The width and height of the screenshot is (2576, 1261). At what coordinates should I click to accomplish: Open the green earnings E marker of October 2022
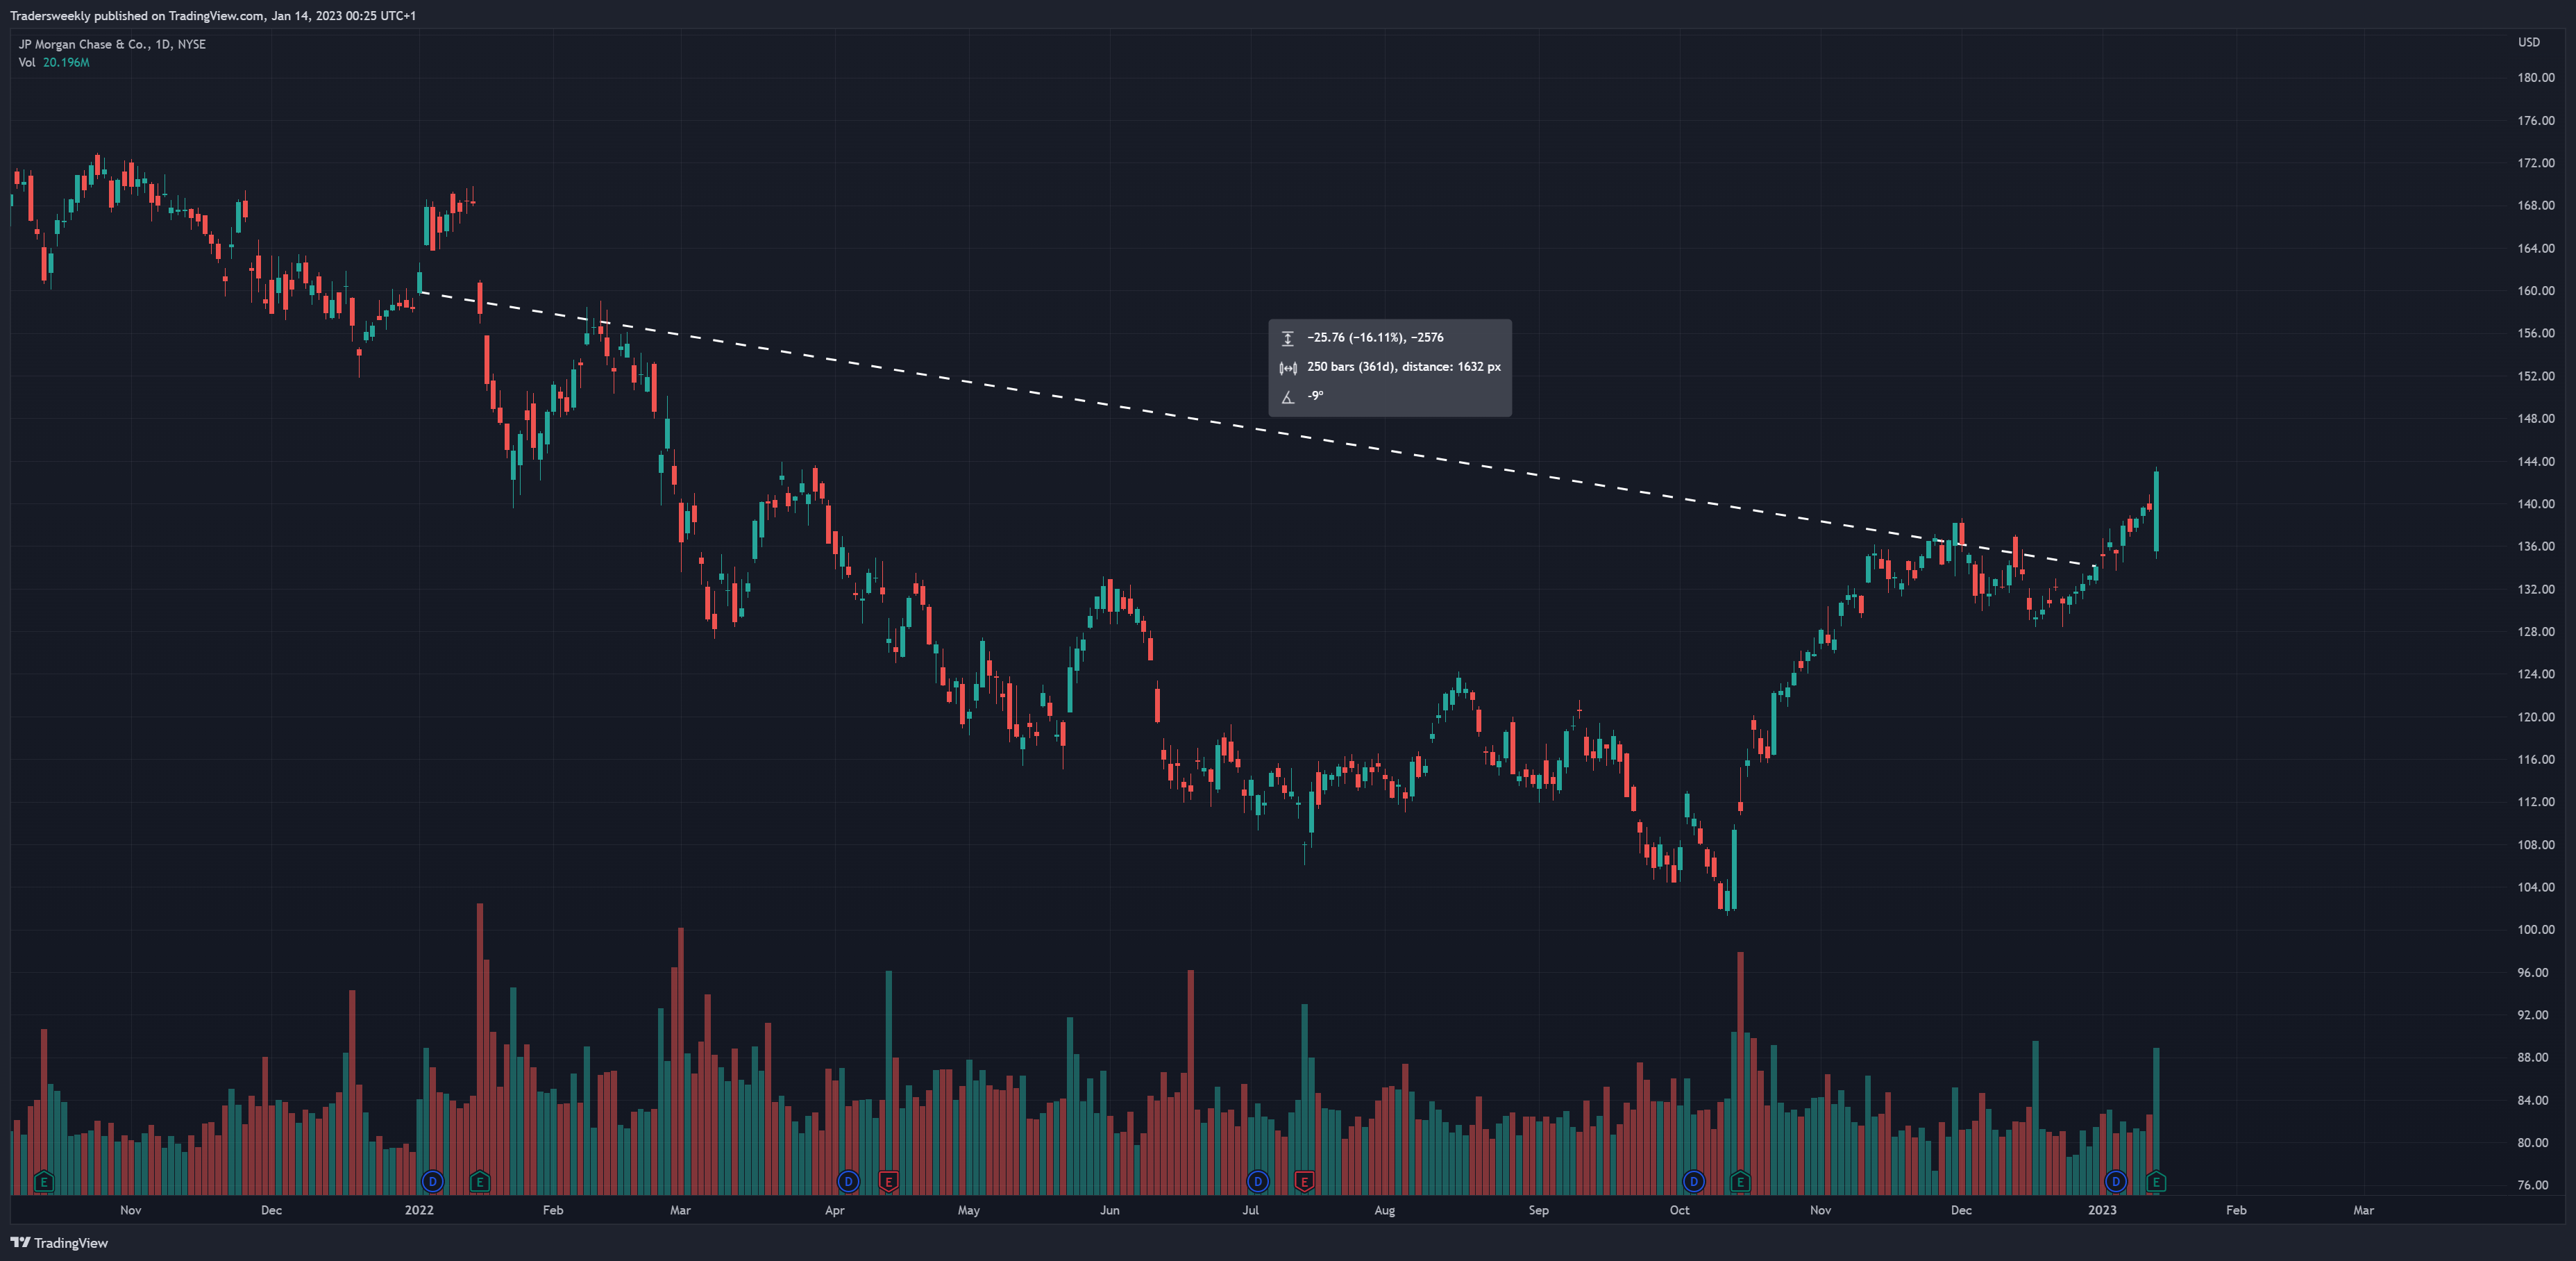click(1740, 1182)
